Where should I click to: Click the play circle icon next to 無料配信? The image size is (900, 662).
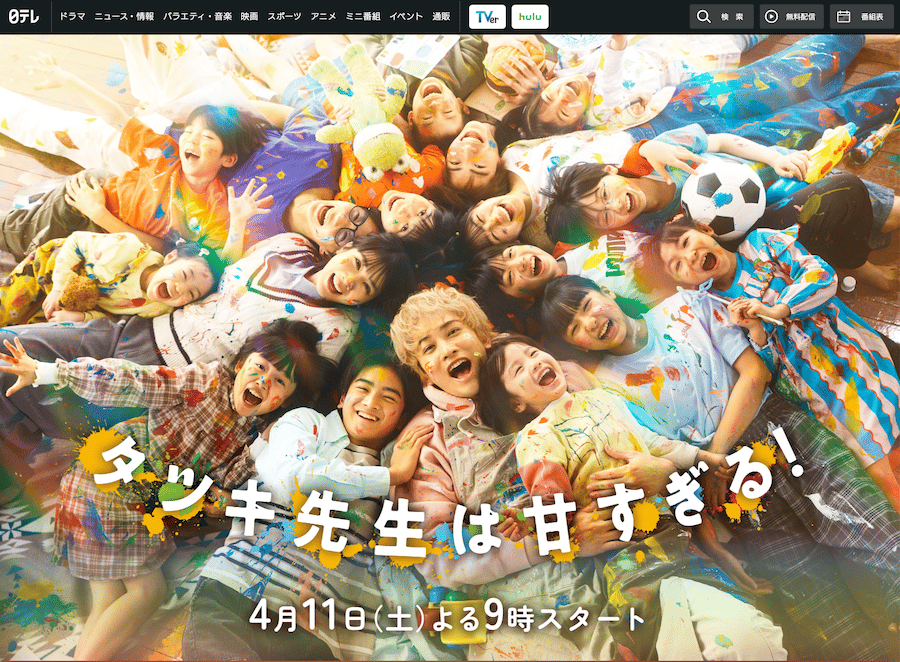point(769,16)
